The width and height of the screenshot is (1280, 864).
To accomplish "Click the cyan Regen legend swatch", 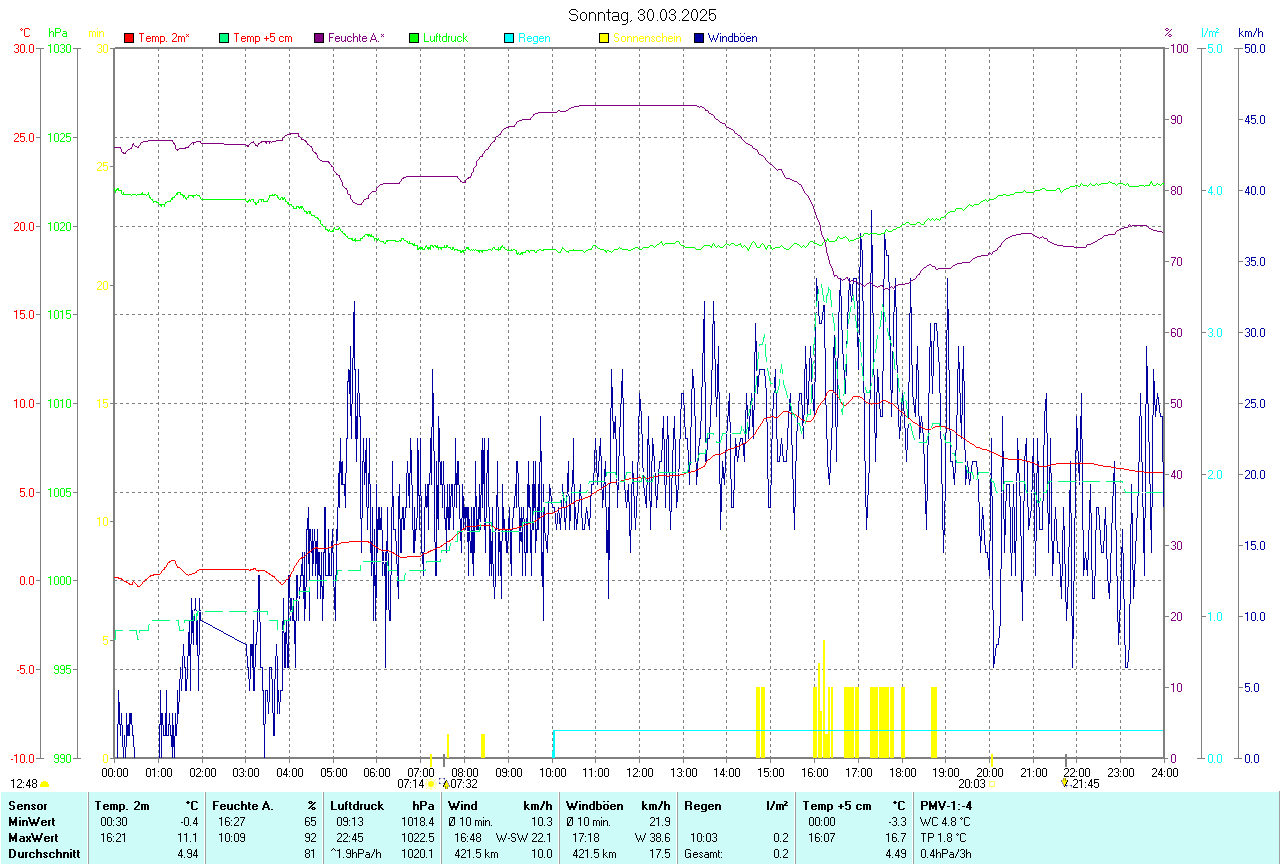I will point(509,38).
